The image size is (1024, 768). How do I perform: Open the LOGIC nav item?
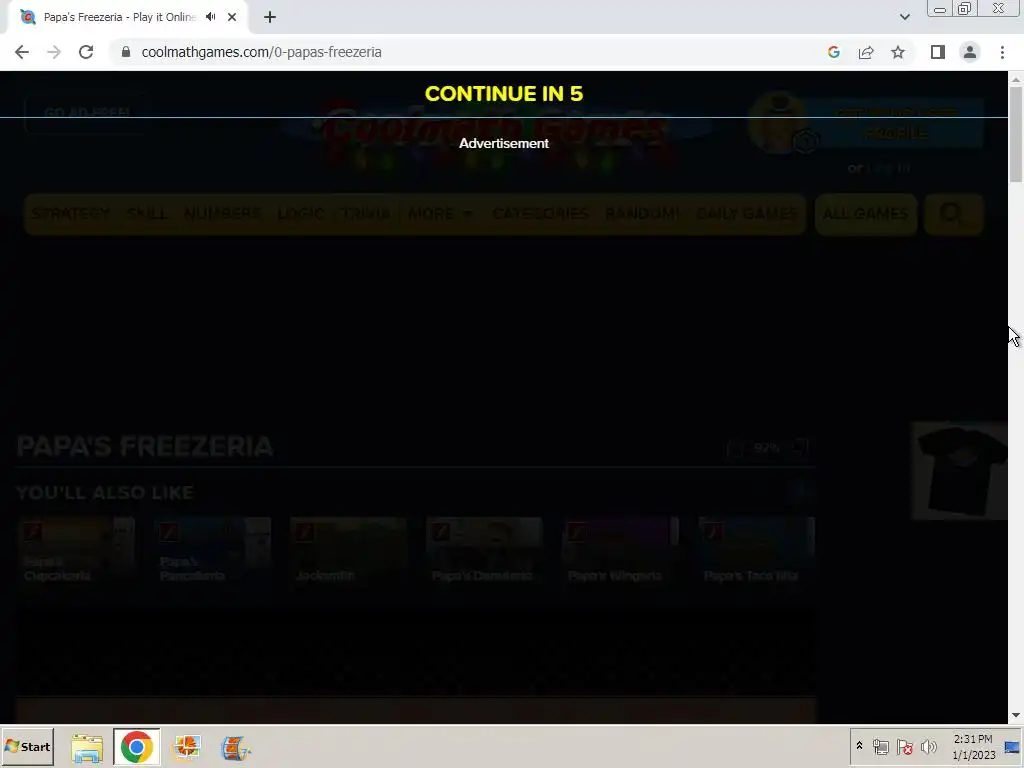300,214
